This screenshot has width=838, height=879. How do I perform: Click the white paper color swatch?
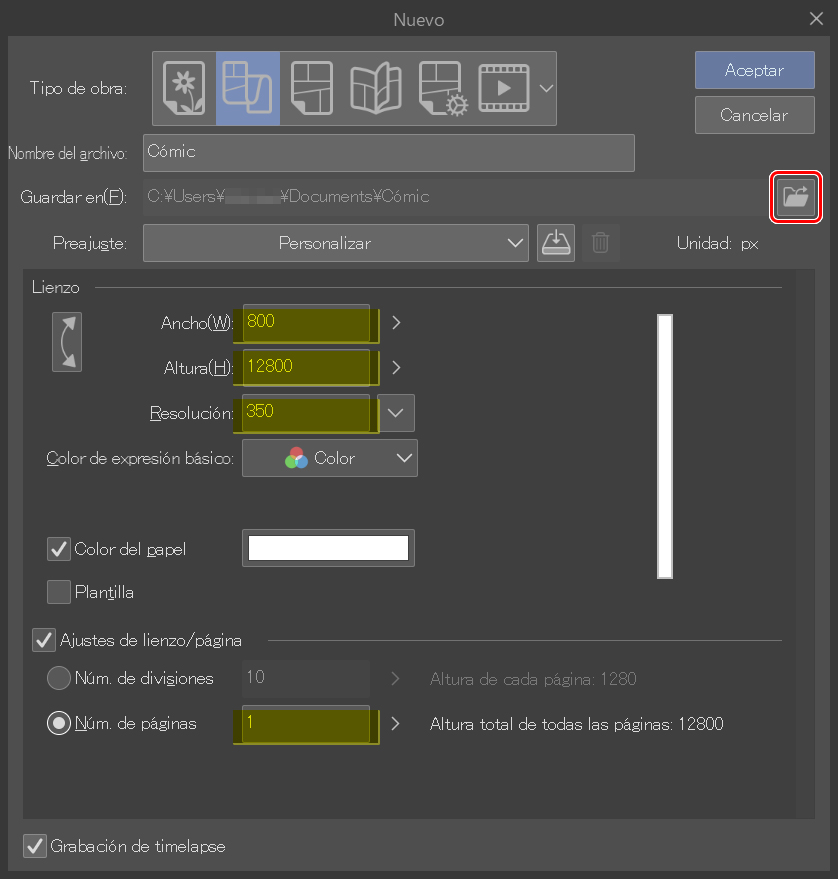point(328,548)
